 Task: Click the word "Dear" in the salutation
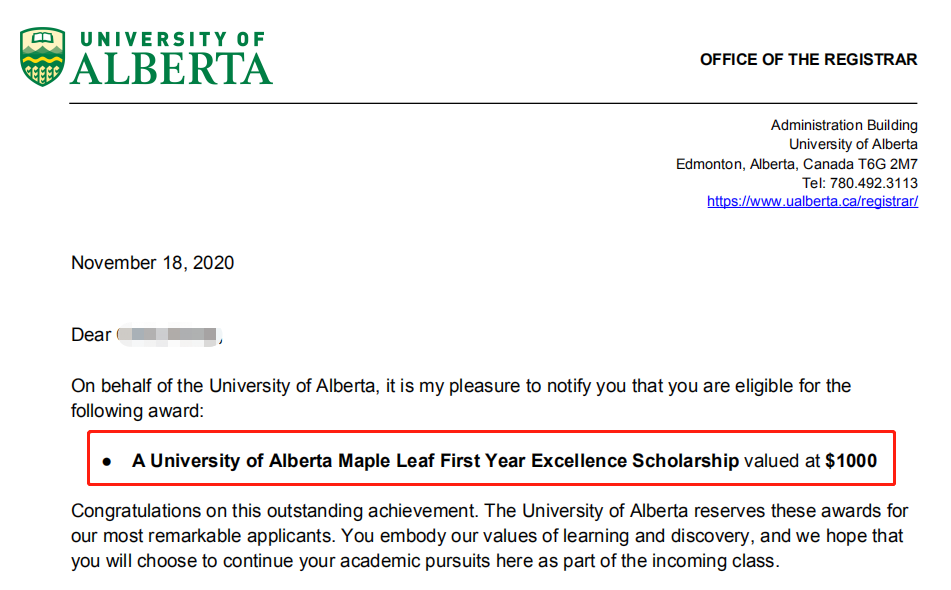pos(91,335)
